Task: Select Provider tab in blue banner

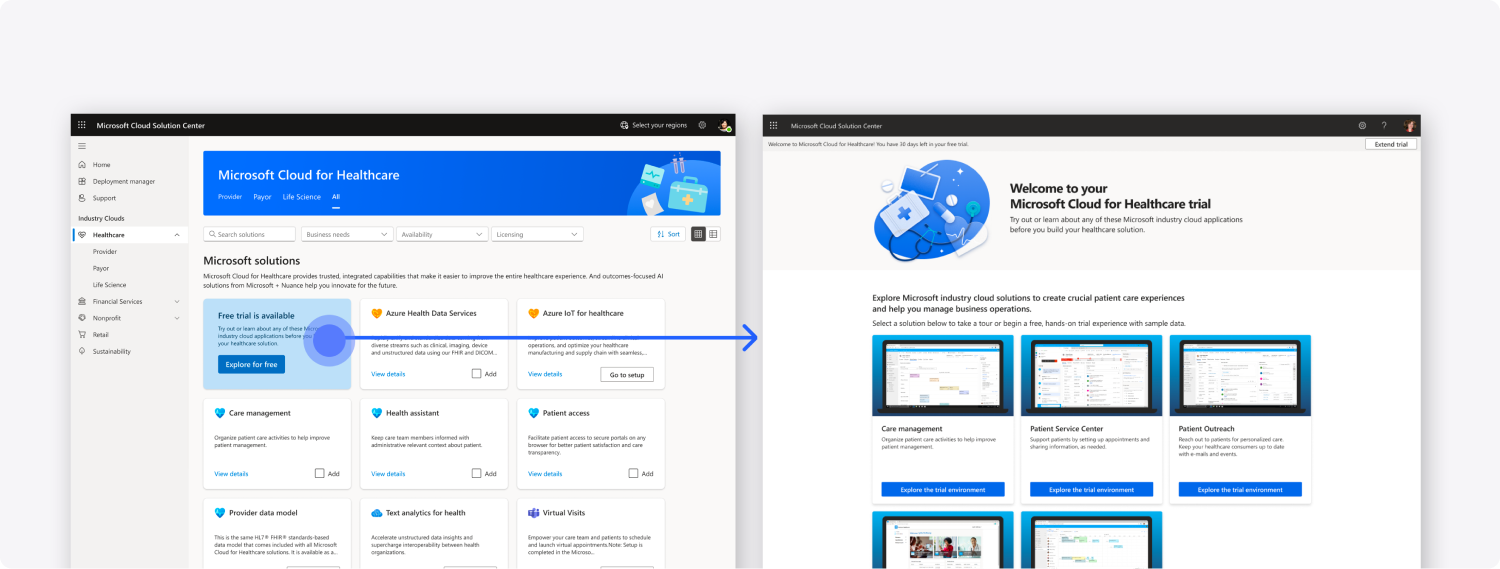Action: pos(230,197)
